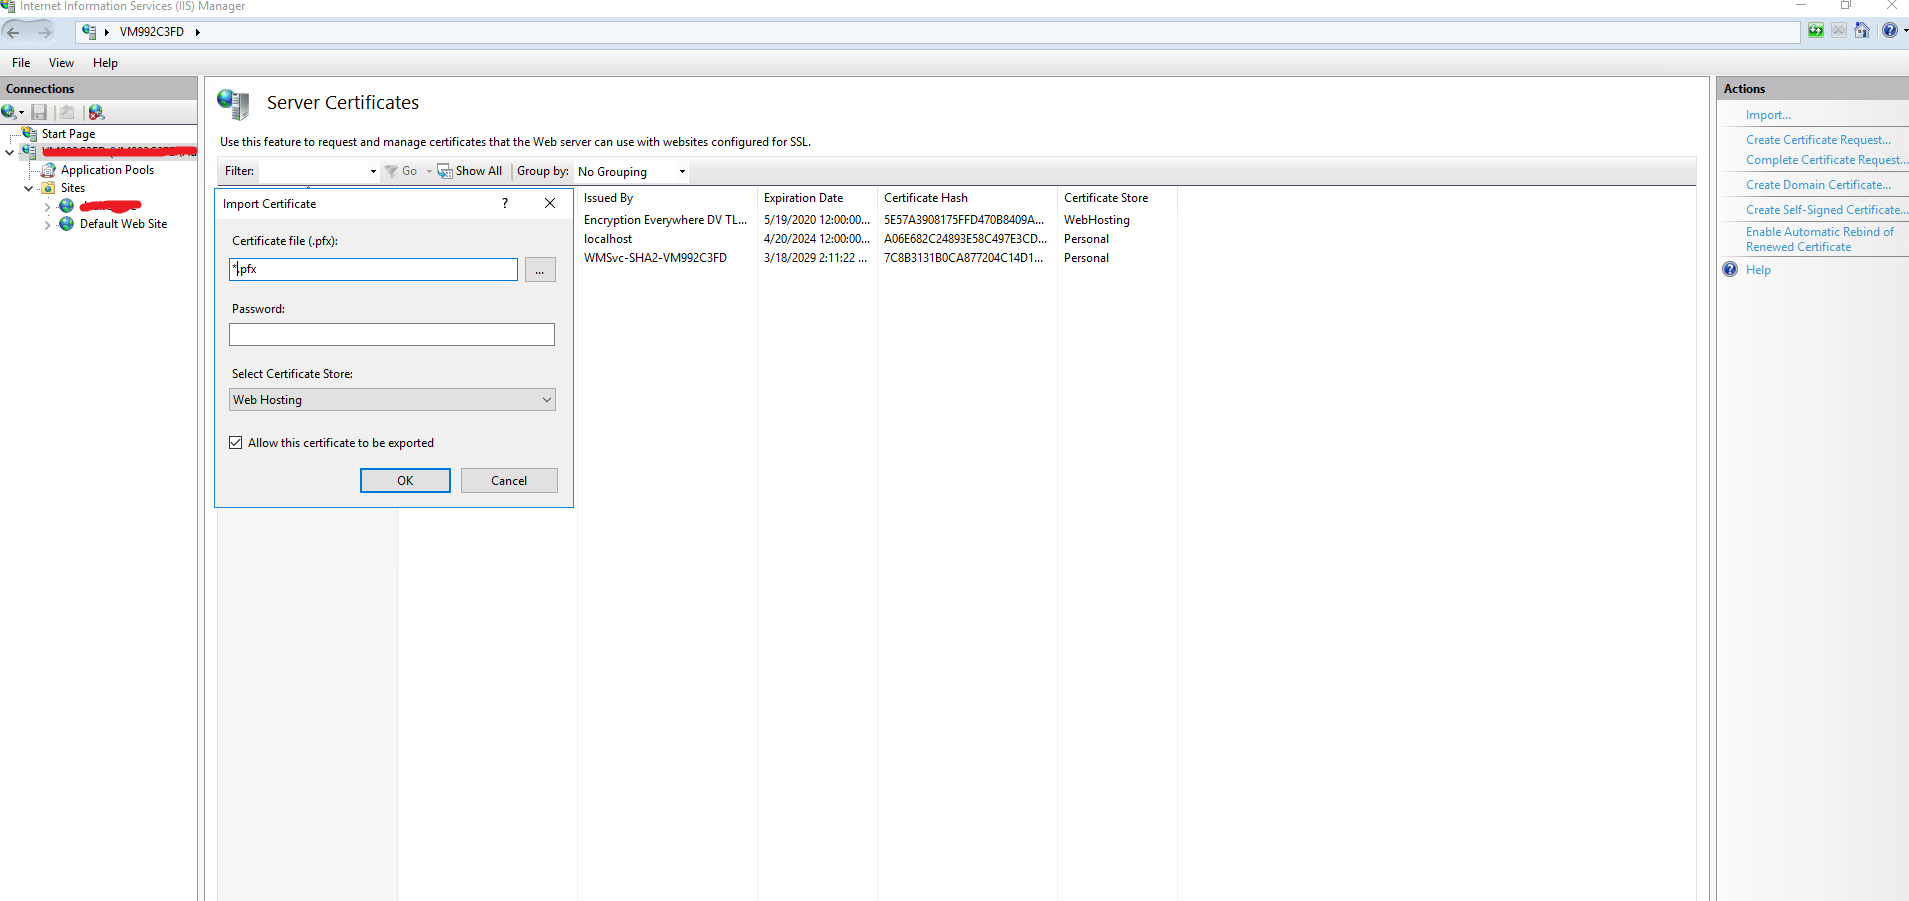The image size is (1909, 901).
Task: Open the View menu
Action: pos(61,63)
